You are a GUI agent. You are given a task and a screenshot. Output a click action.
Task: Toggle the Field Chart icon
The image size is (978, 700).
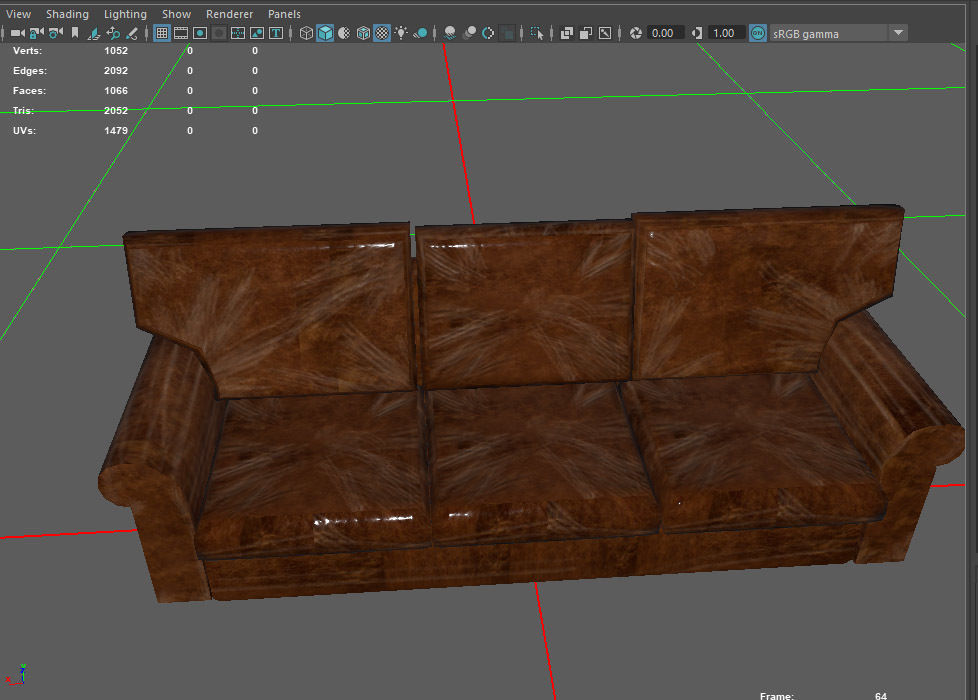pos(238,33)
